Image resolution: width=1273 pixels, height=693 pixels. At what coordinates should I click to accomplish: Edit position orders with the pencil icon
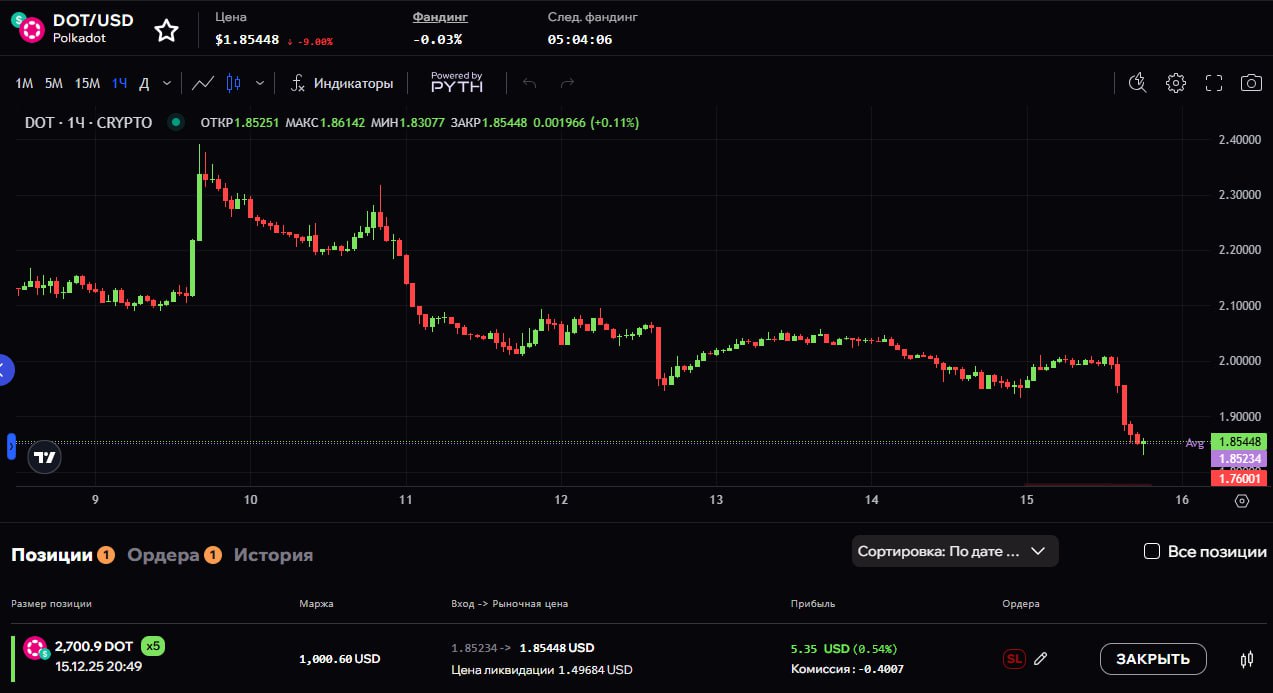(x=1041, y=658)
